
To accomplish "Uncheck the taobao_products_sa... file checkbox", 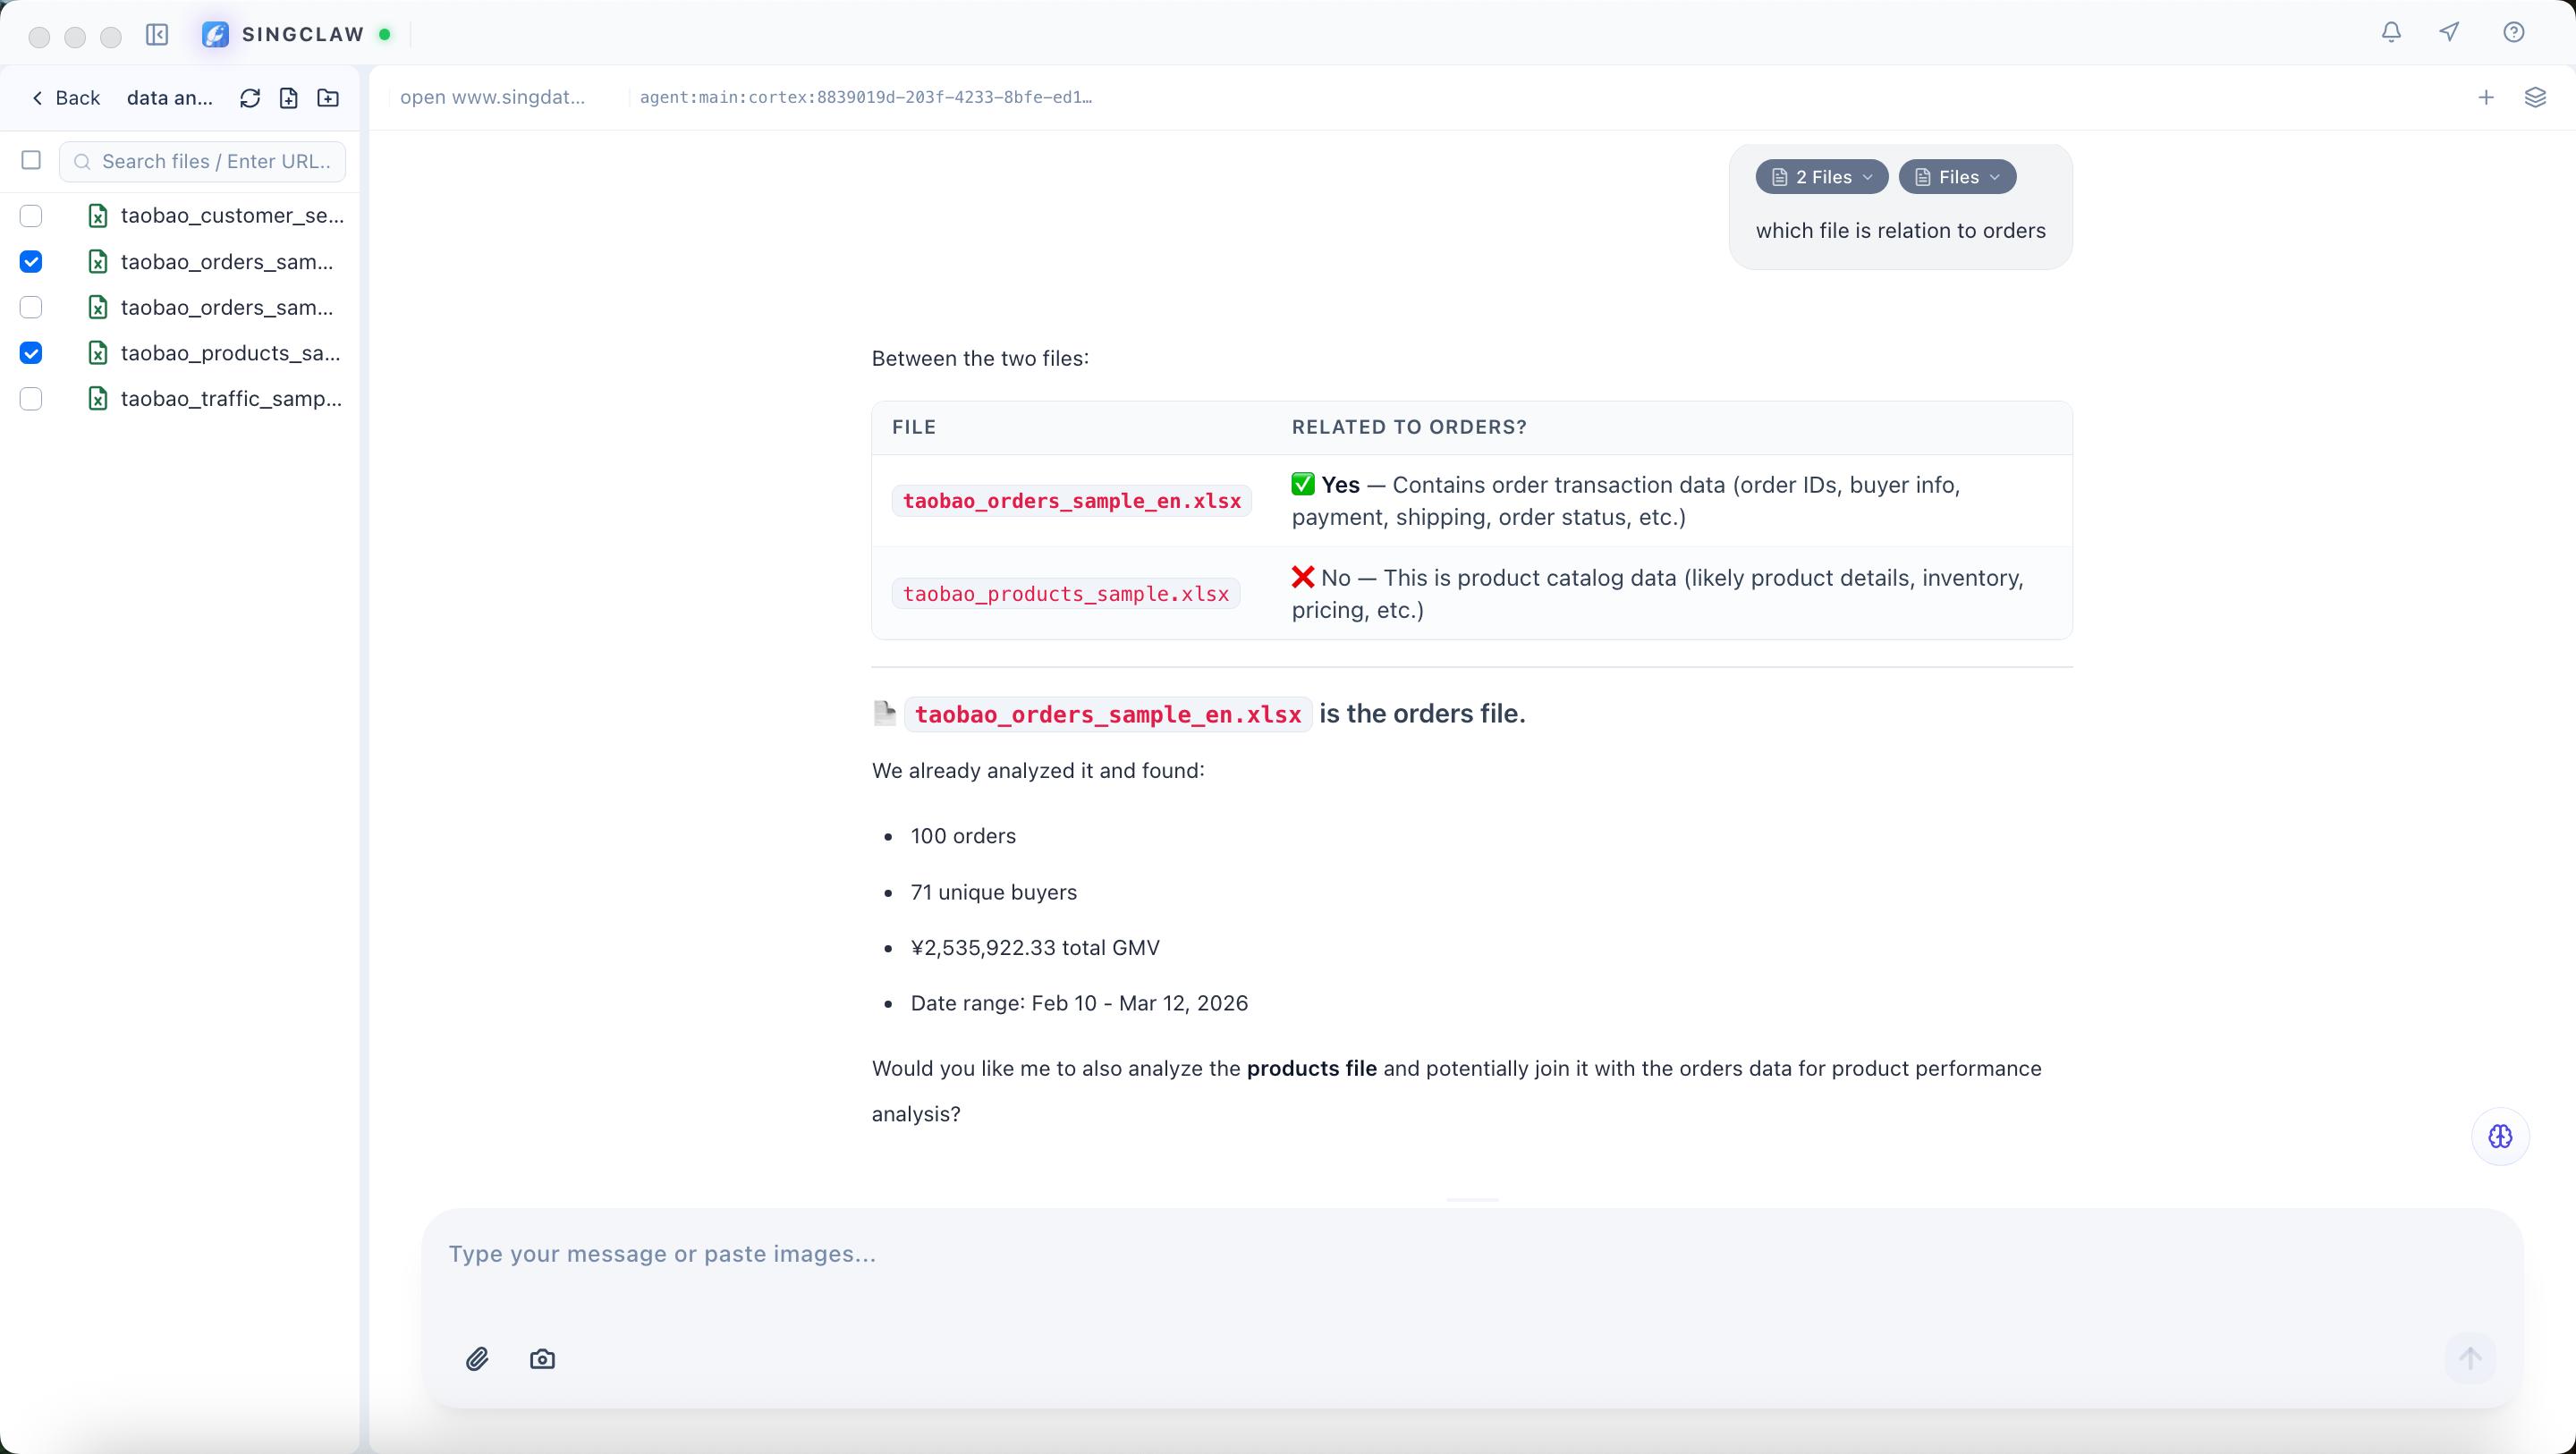I will click(31, 353).
